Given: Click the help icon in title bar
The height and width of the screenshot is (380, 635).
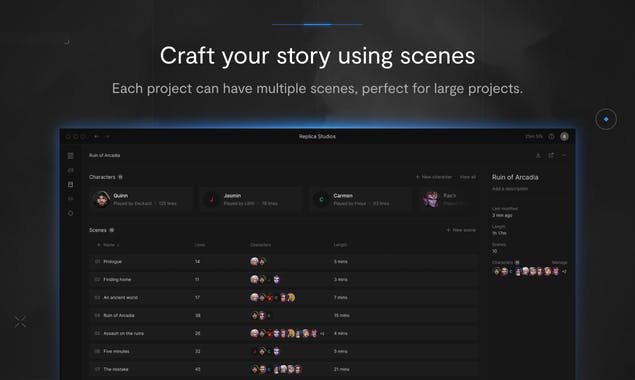Looking at the screenshot, I should pos(551,137).
